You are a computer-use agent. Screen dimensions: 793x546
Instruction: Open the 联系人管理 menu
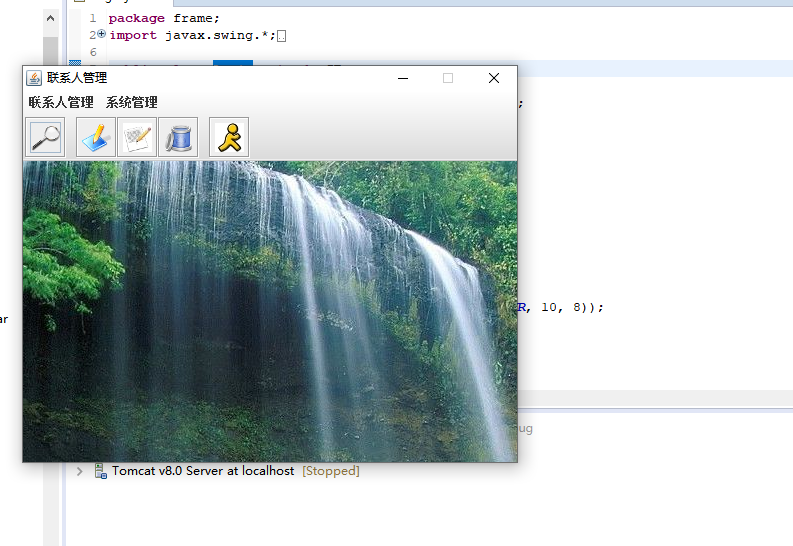coord(61,103)
